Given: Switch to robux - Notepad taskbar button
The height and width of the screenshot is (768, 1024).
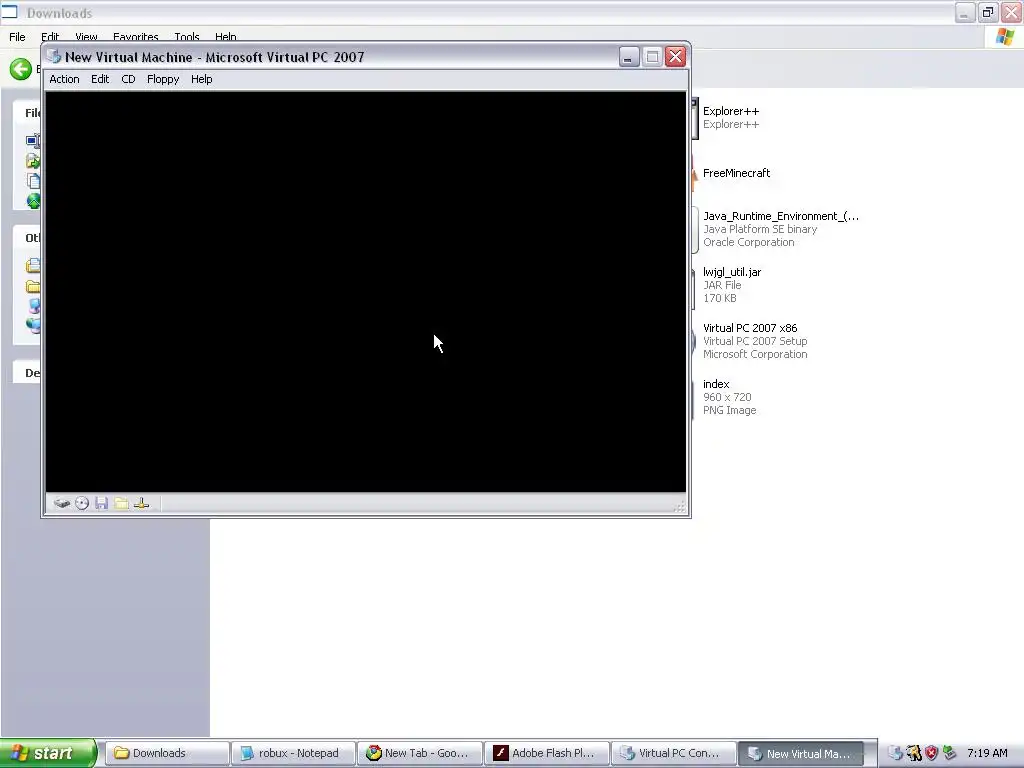Looking at the screenshot, I should (x=293, y=753).
